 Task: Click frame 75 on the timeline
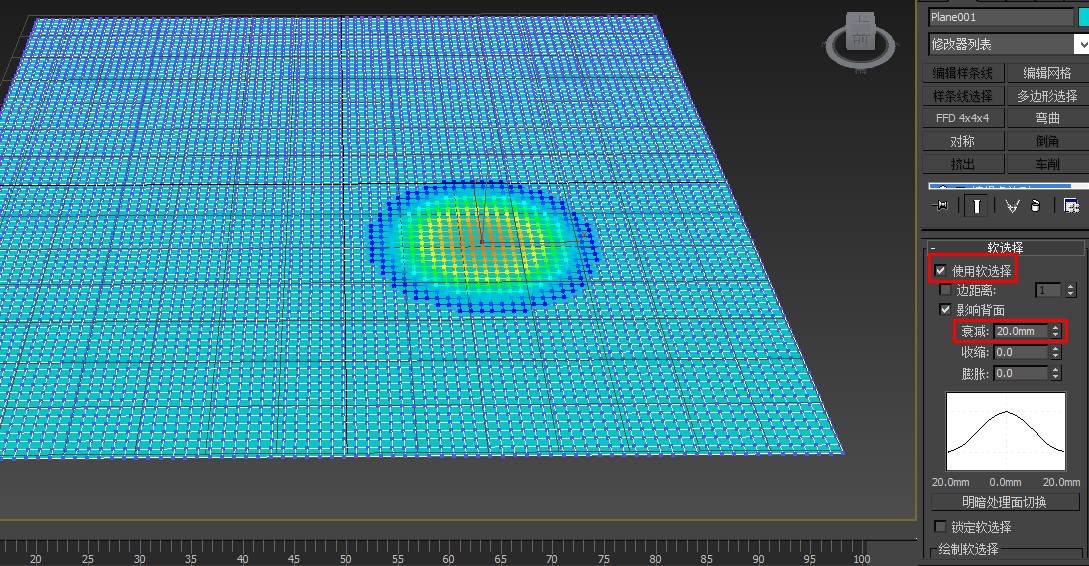click(x=604, y=558)
